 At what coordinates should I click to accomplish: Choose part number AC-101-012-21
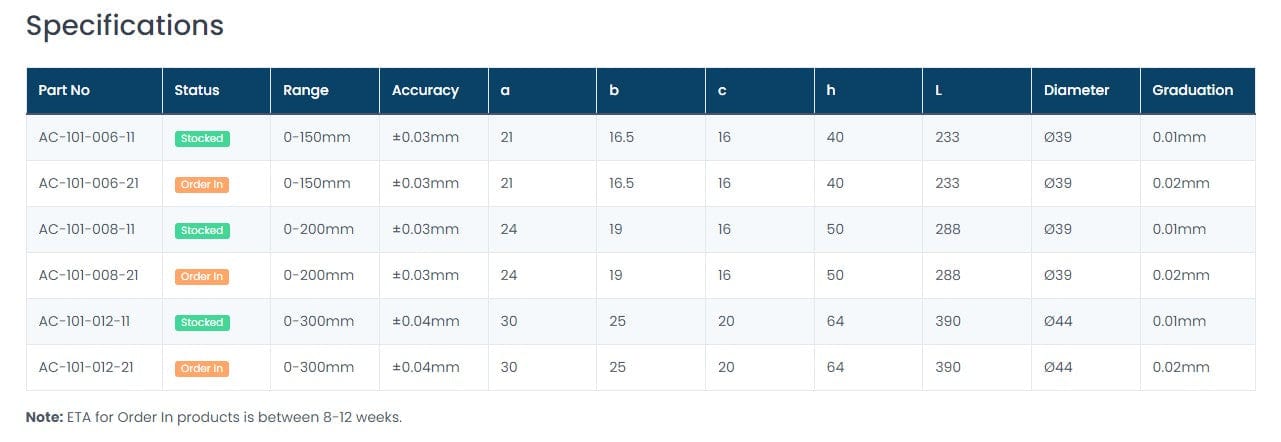(86, 367)
